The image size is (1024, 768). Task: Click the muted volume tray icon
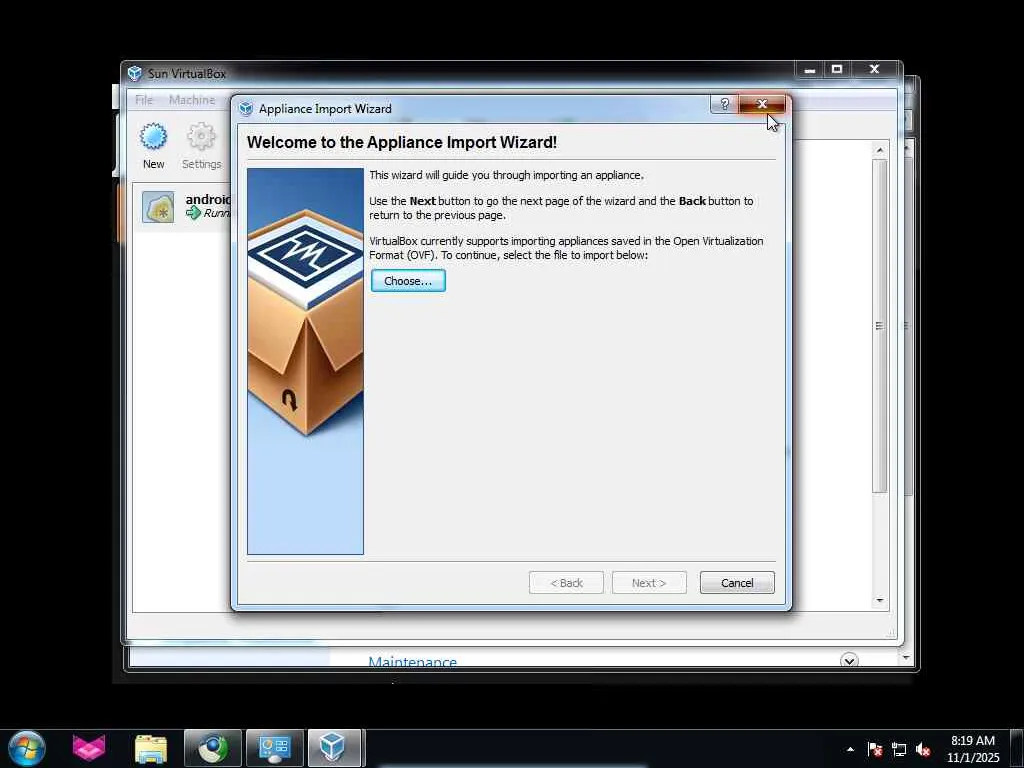[923, 749]
